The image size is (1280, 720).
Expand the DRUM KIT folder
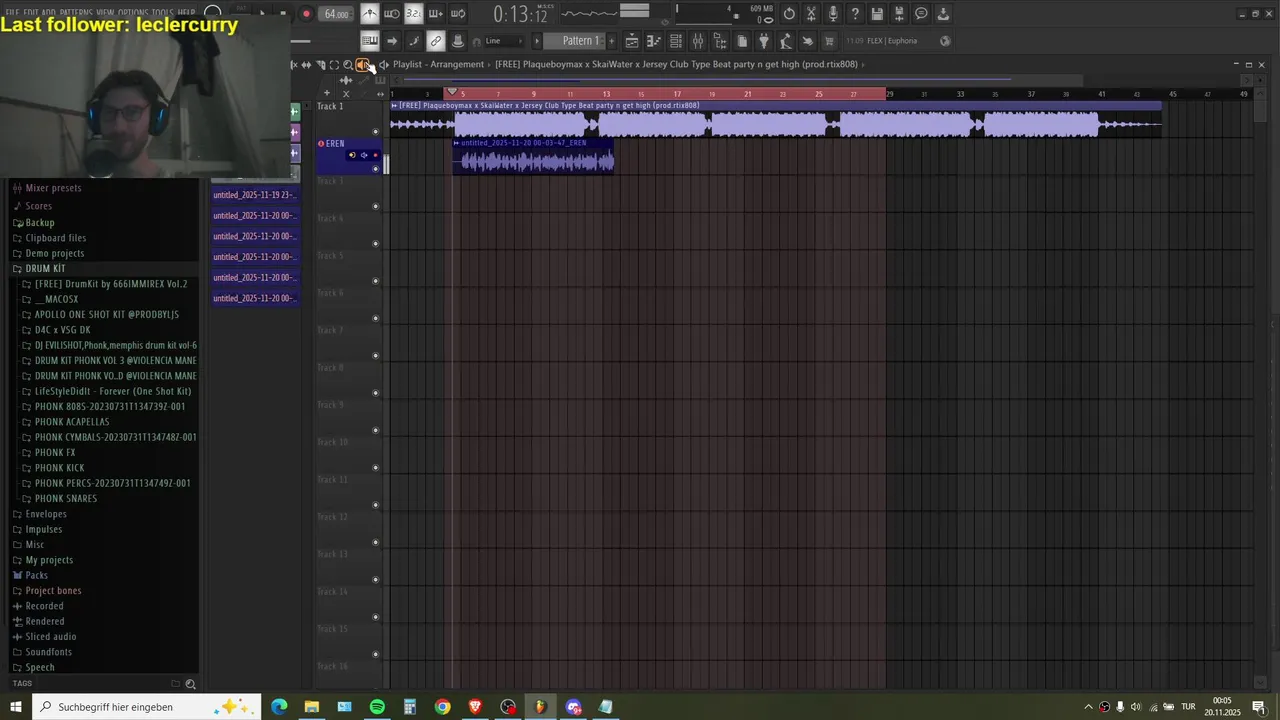(45, 269)
